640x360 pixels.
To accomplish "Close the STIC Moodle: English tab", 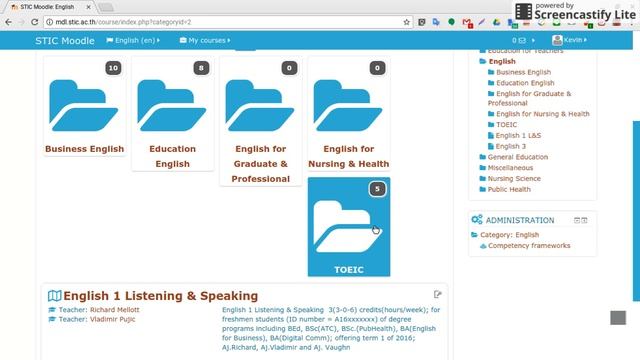I will click(89, 7).
